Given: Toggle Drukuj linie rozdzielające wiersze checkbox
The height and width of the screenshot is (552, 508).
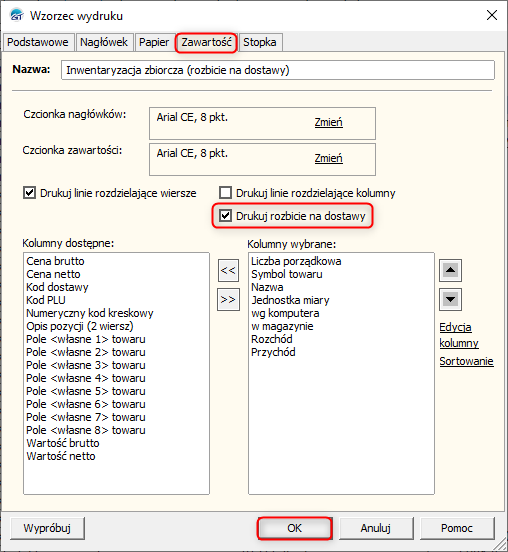Looking at the screenshot, I should [x=30, y=193].
